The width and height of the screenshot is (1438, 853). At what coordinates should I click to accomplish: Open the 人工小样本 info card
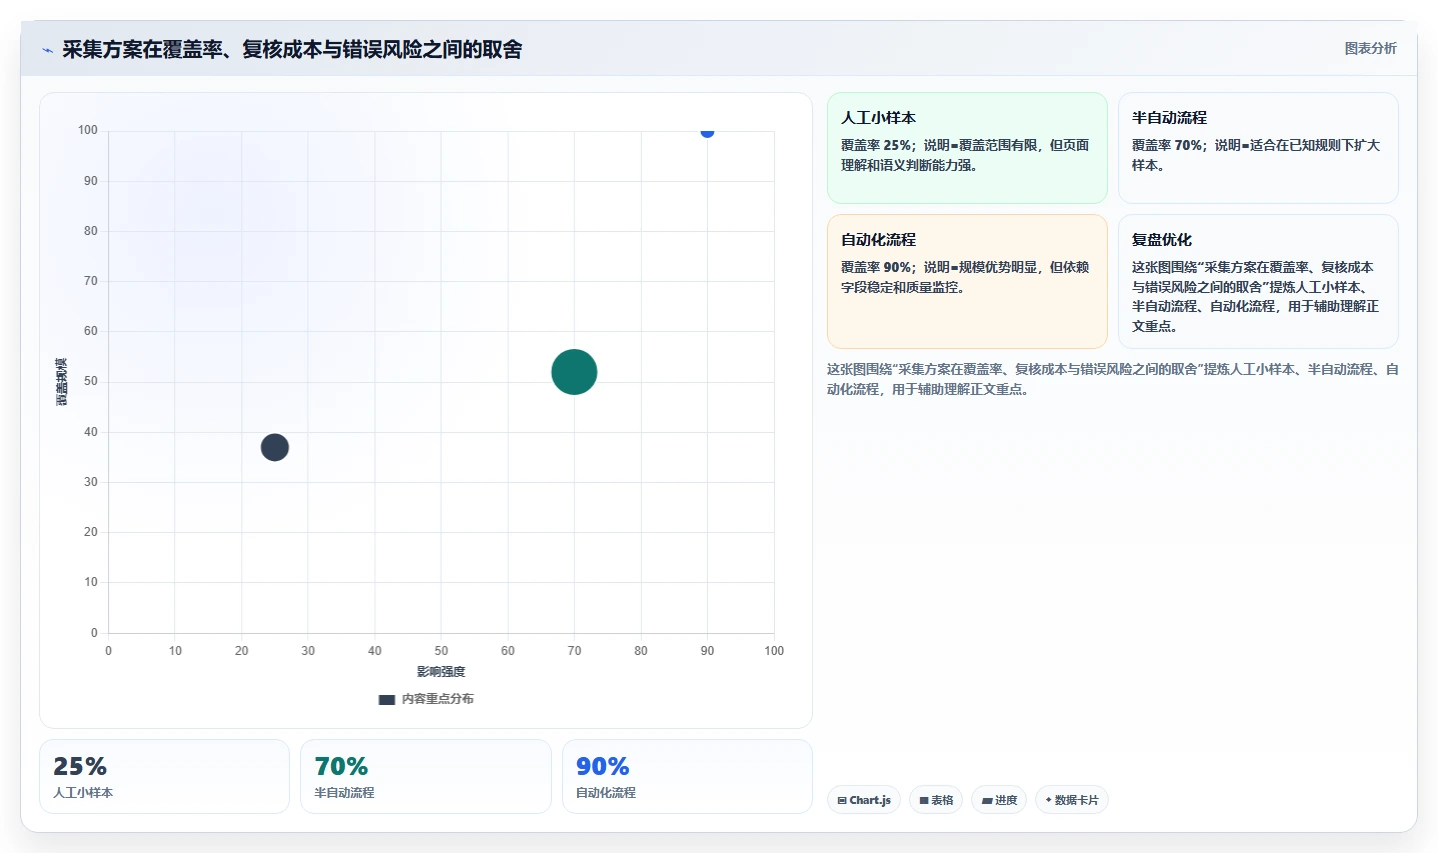[x=967, y=148]
